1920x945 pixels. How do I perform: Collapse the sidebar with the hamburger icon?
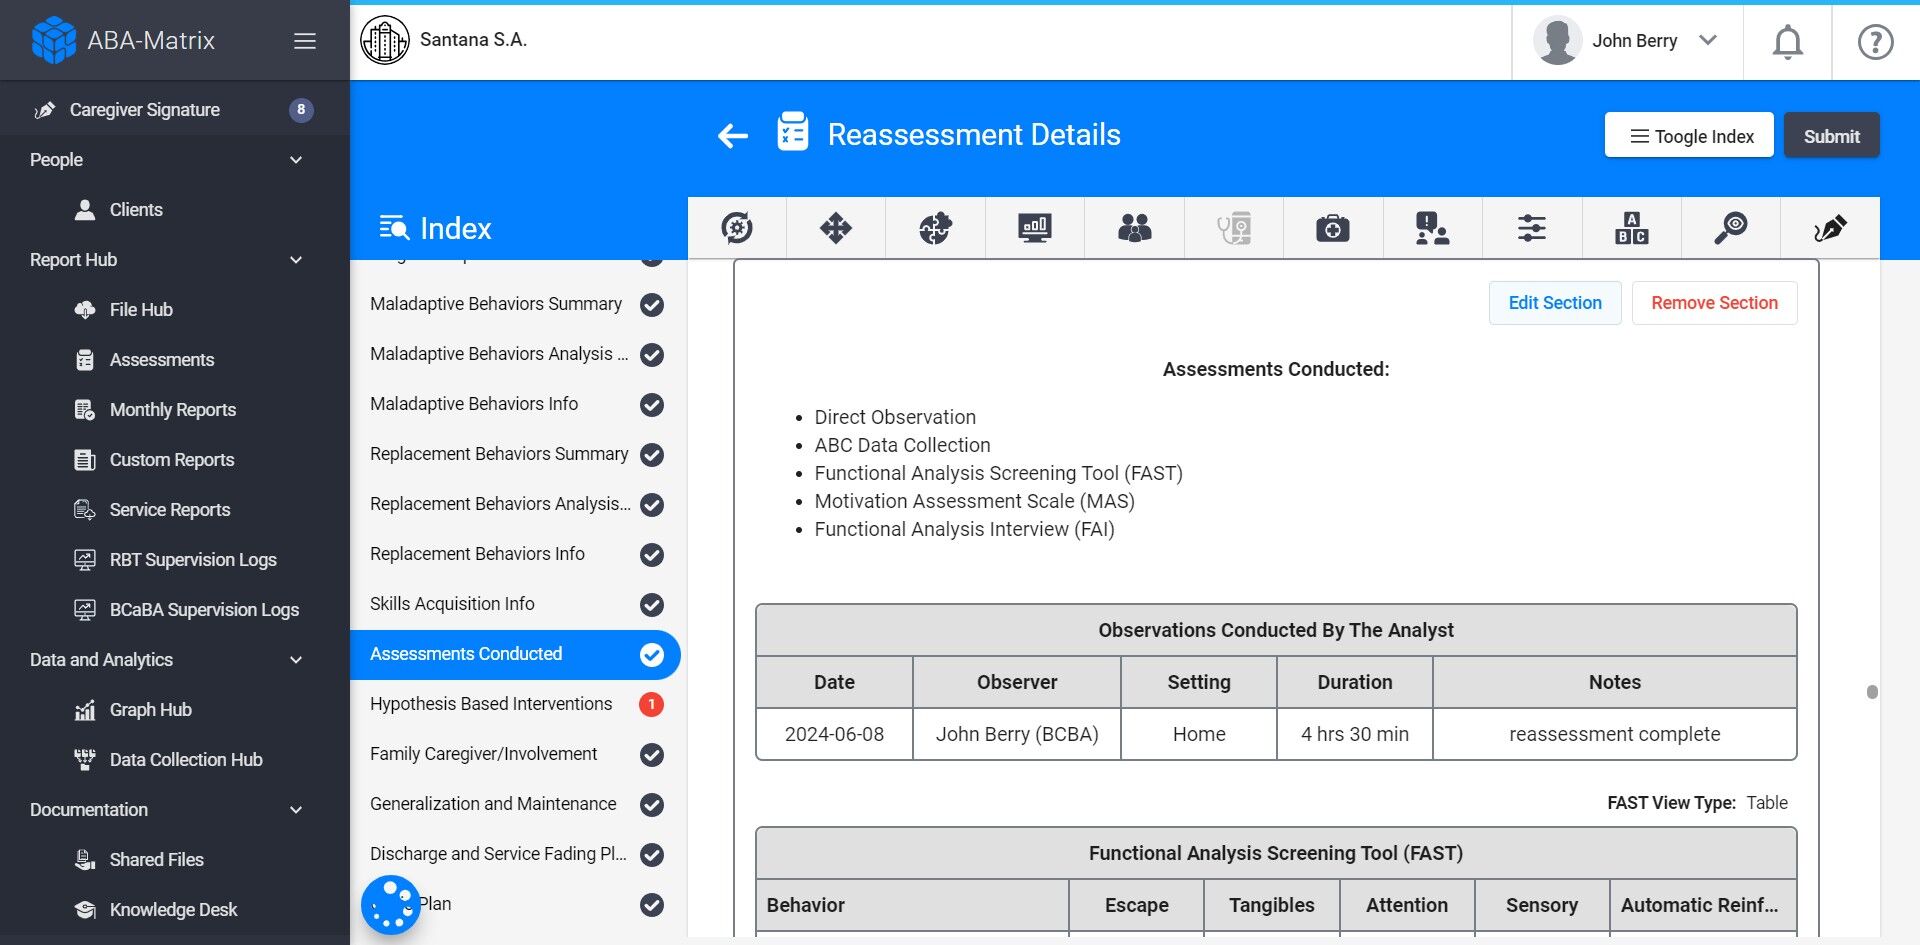305,41
